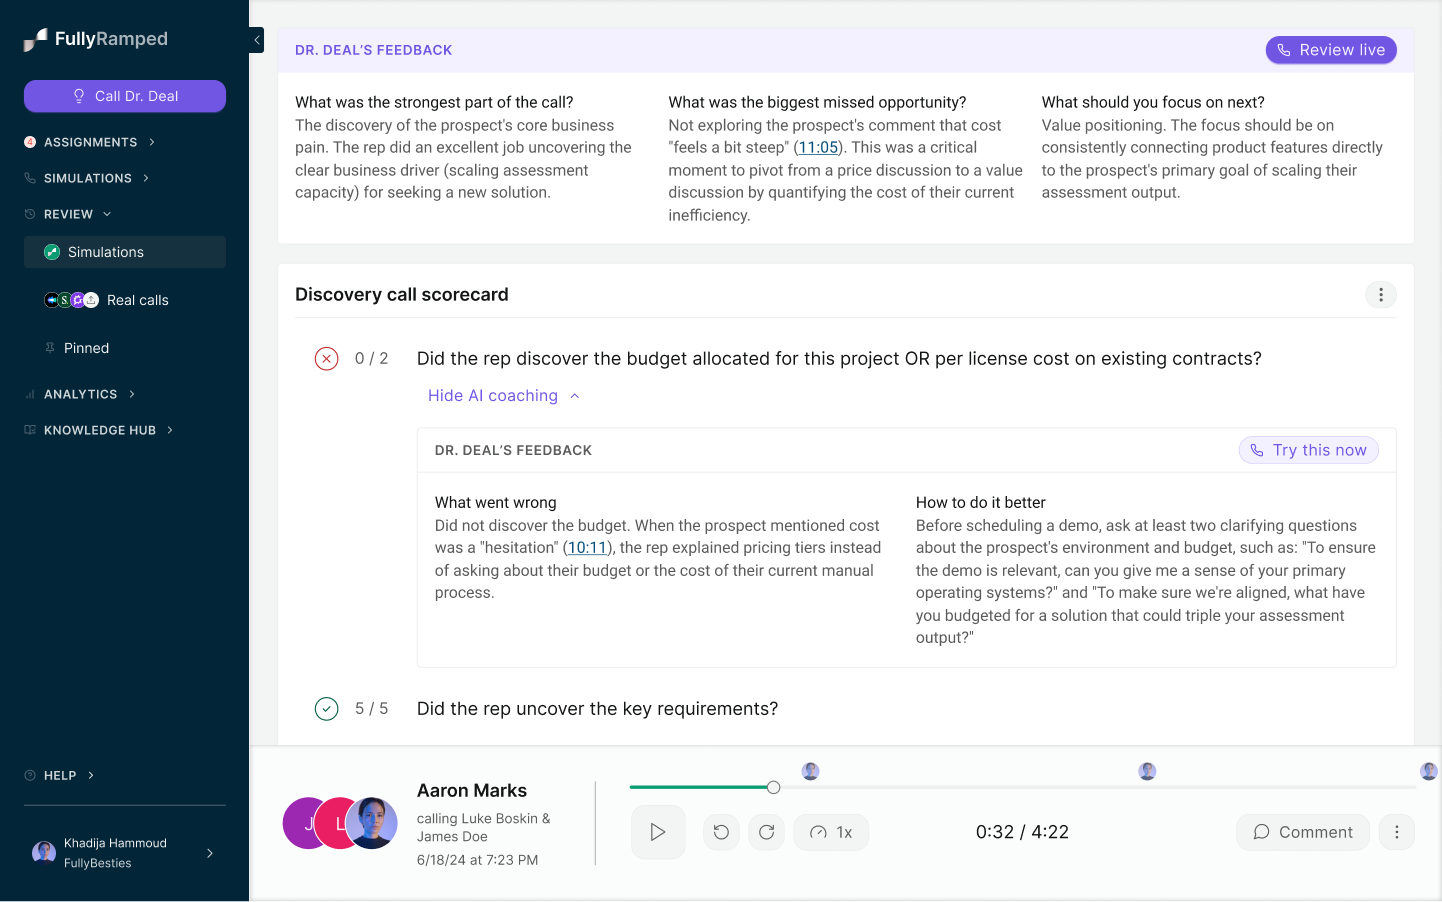Open the player's more options menu
Image resolution: width=1442 pixels, height=902 pixels.
(x=1397, y=832)
